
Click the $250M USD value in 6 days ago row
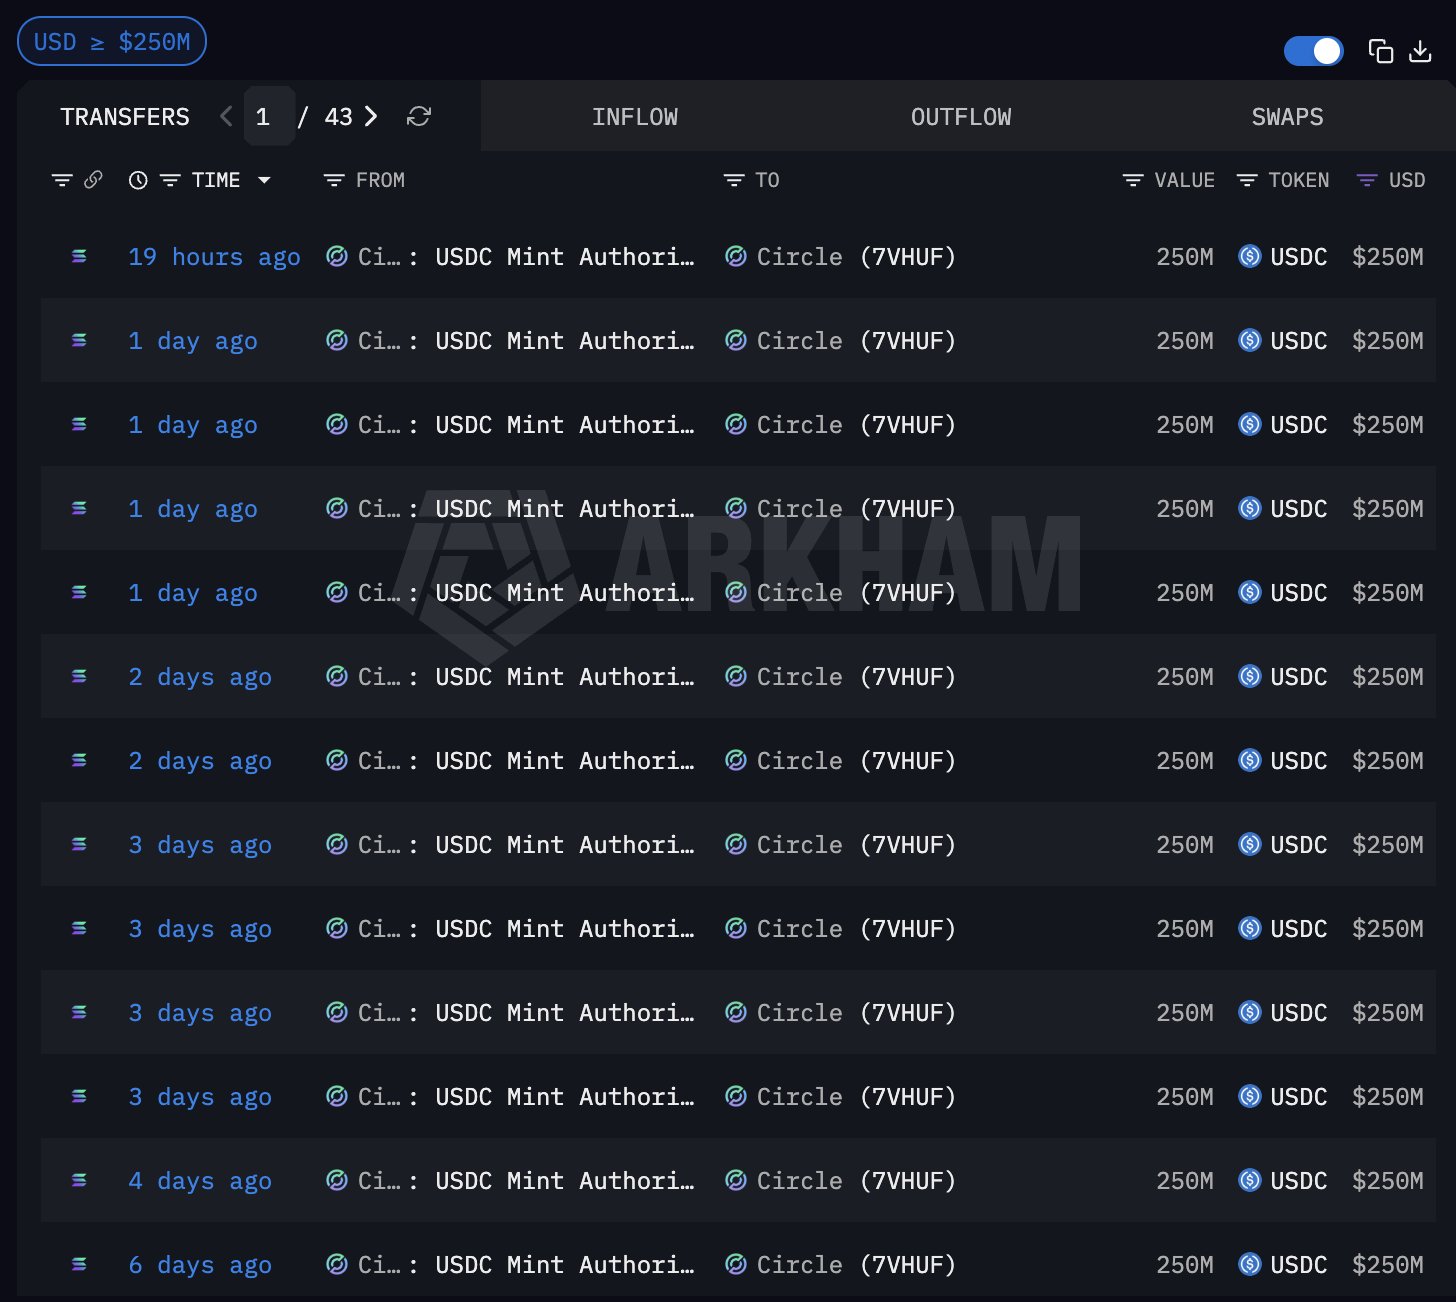click(x=1388, y=1265)
